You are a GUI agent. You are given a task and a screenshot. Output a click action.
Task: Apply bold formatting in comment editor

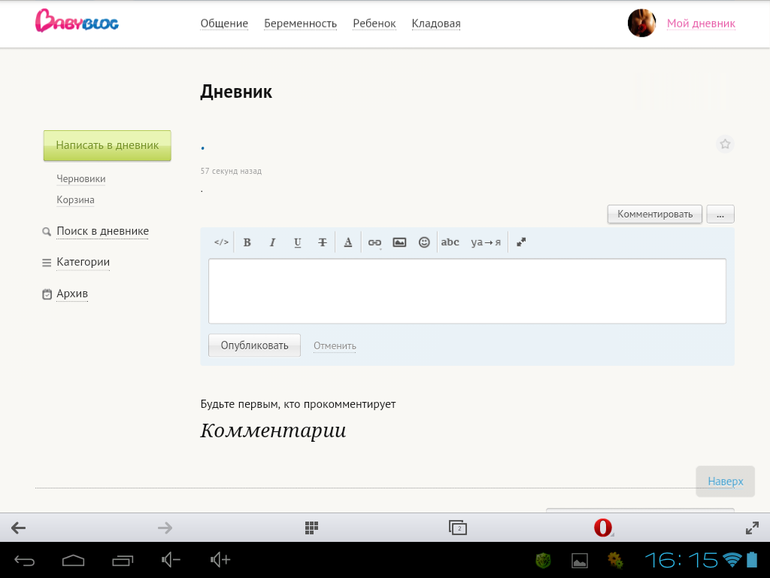(x=247, y=242)
